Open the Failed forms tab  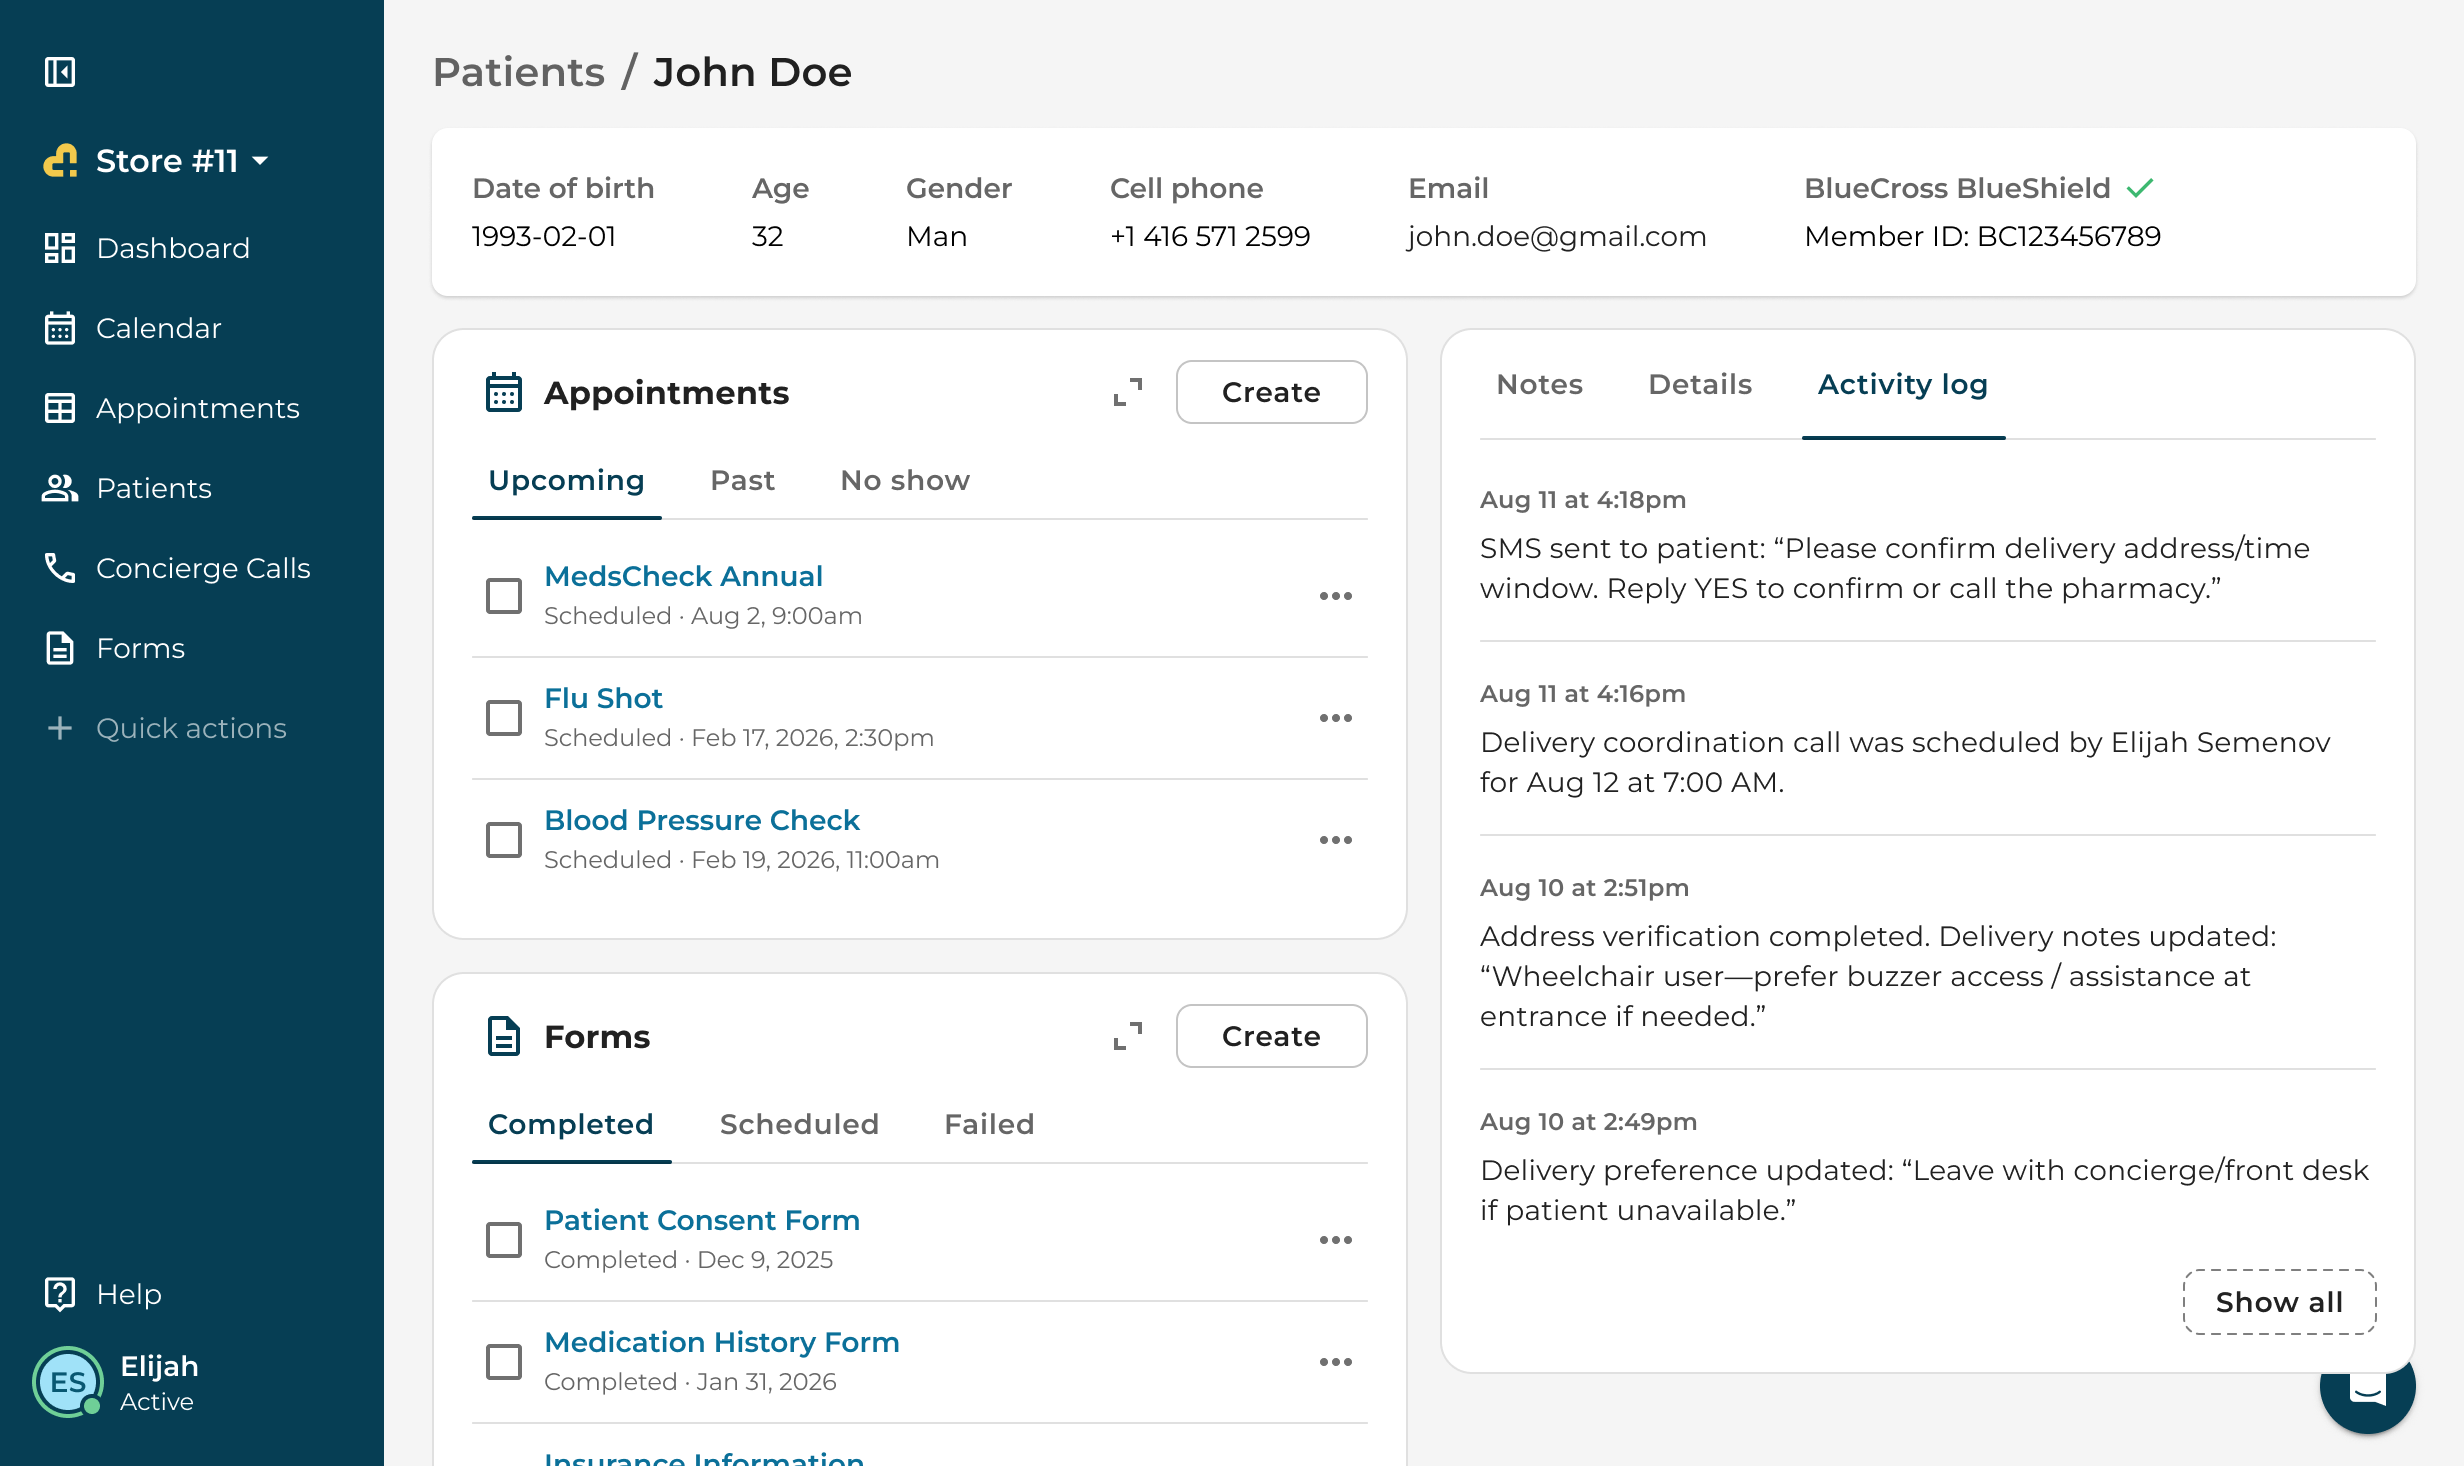pyautogui.click(x=989, y=1125)
